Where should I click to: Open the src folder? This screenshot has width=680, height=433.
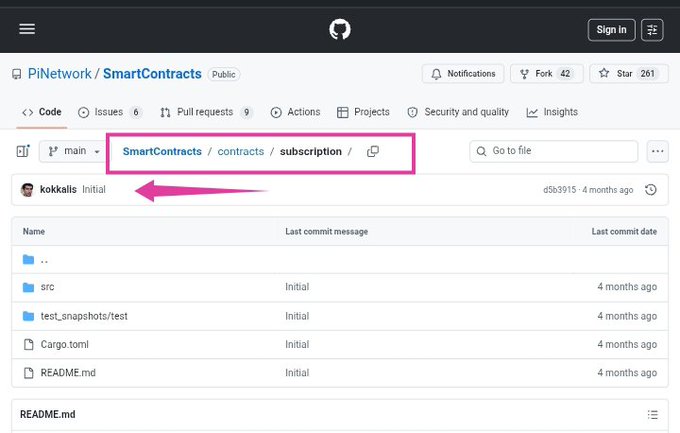click(x=47, y=287)
